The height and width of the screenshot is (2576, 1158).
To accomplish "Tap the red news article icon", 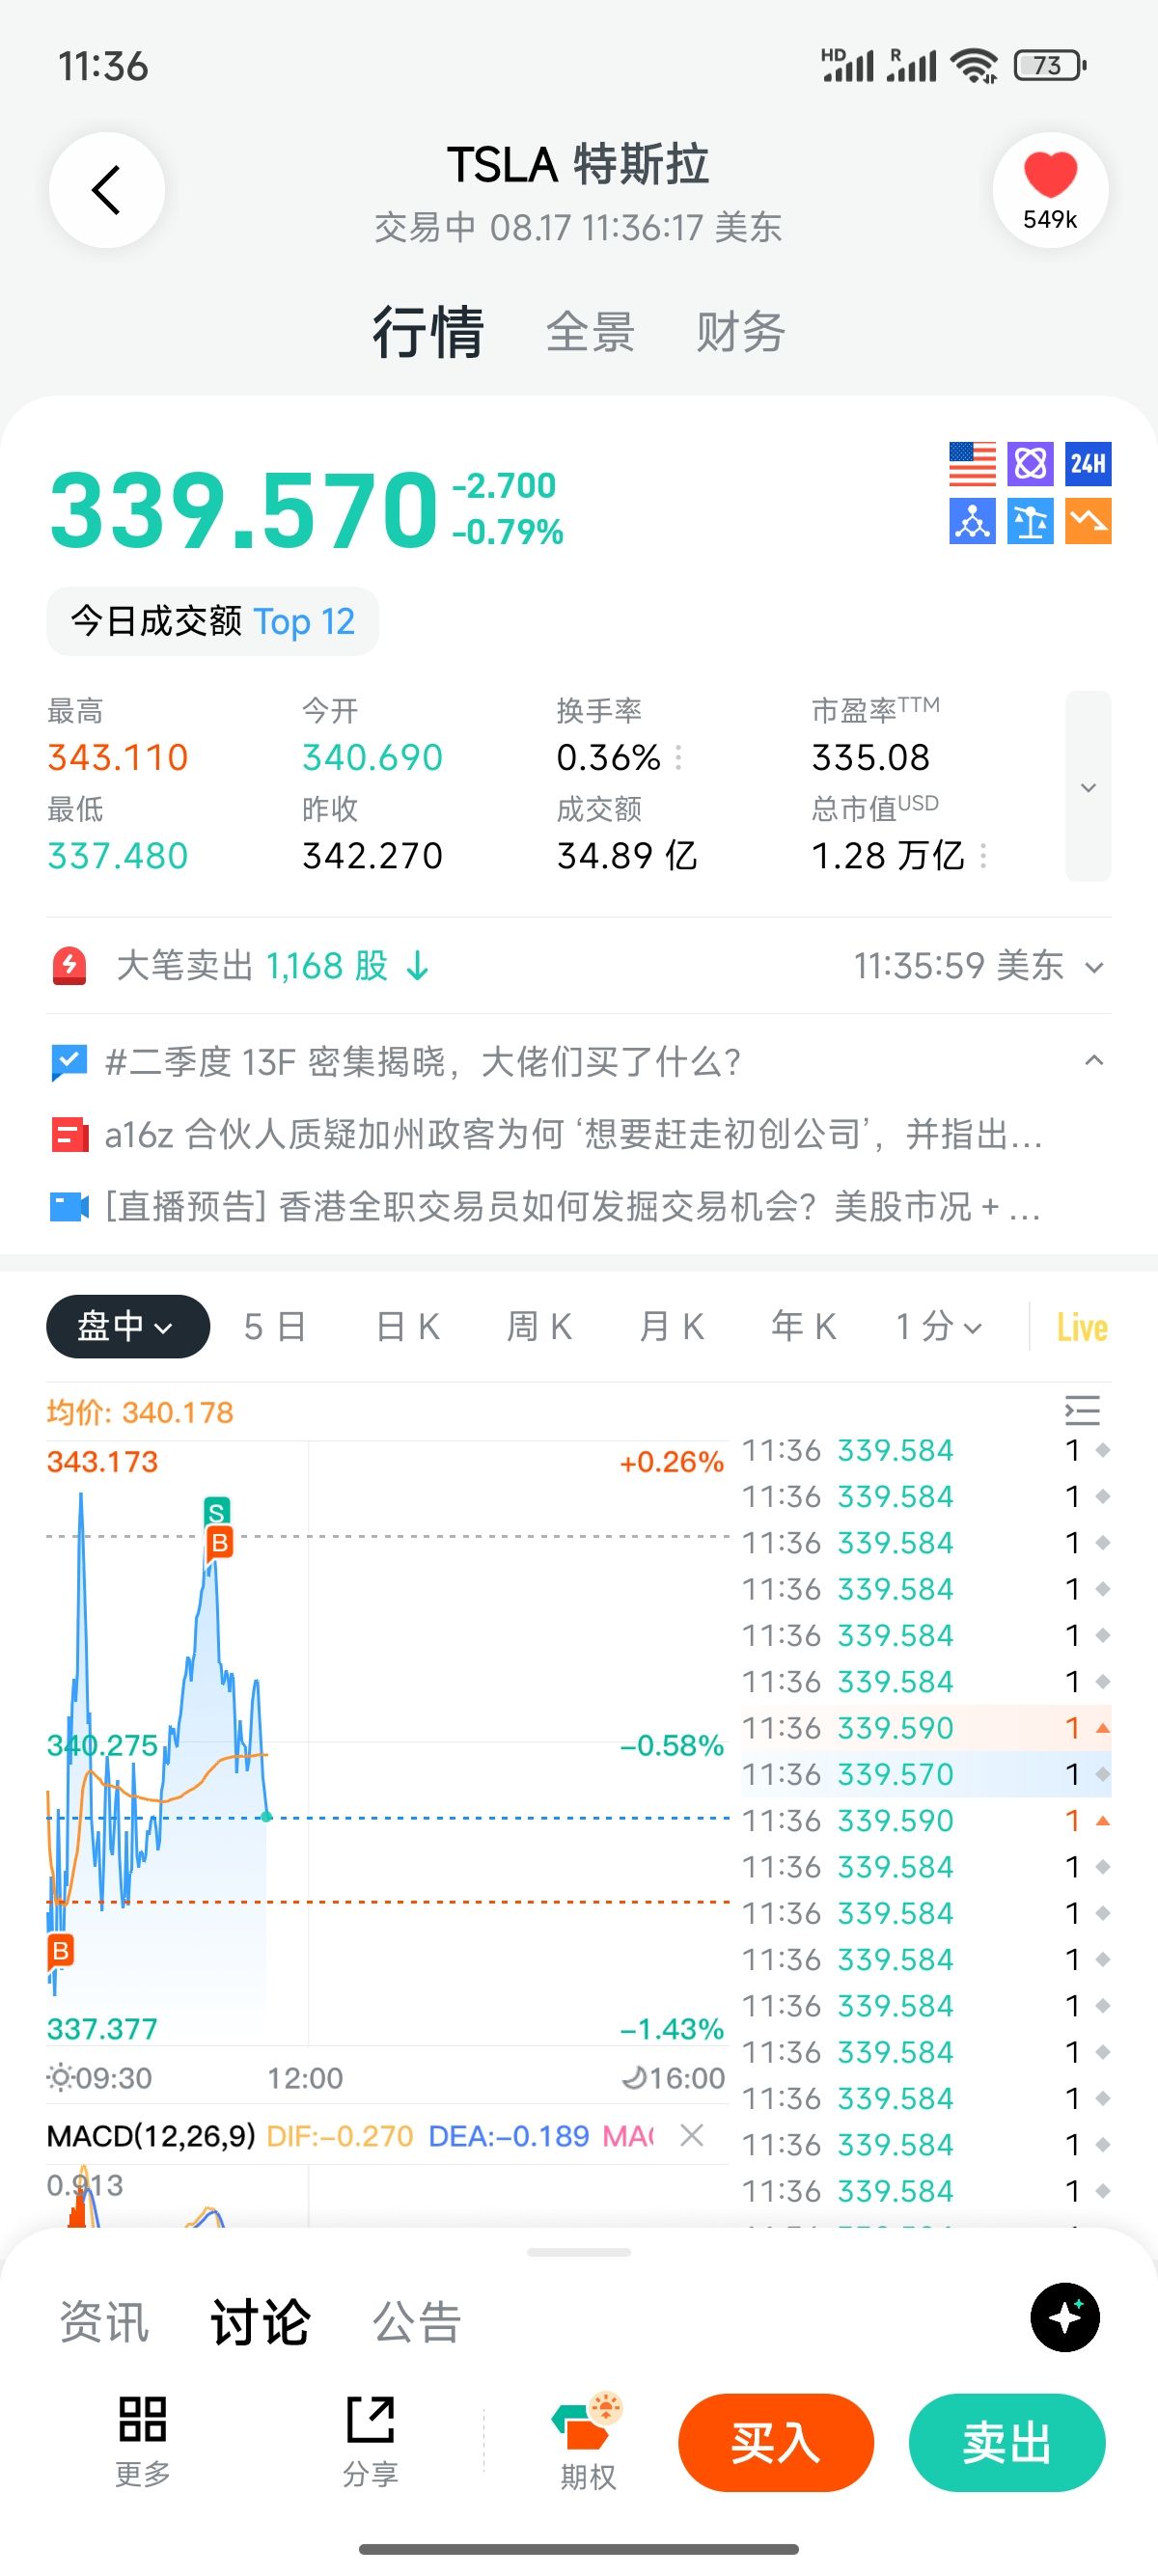I will pyautogui.click(x=69, y=1135).
